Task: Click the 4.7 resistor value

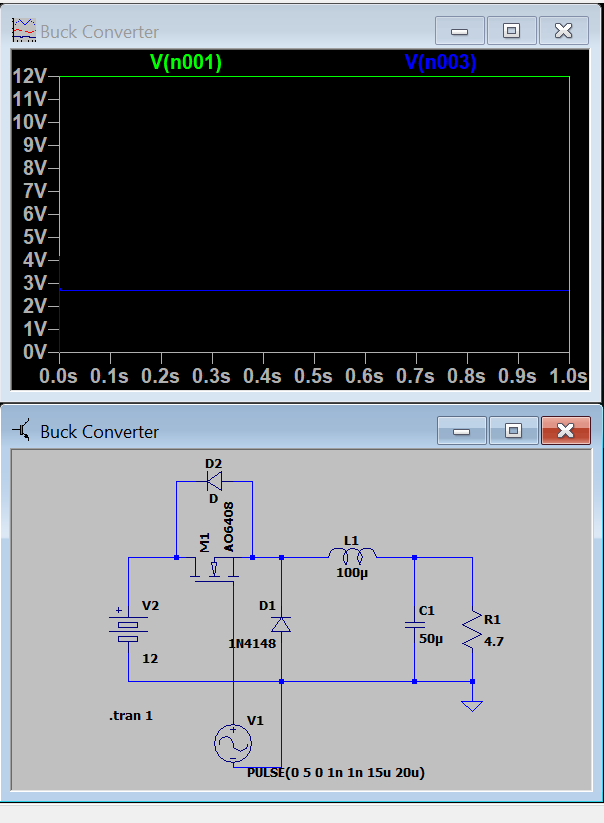Action: 493,641
